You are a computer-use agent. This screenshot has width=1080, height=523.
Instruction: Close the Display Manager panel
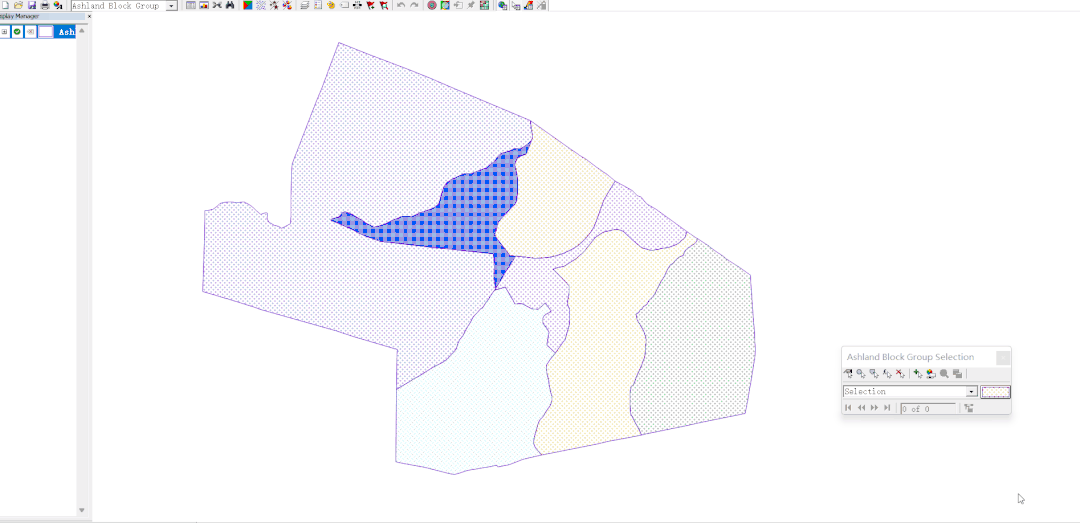click(89, 16)
